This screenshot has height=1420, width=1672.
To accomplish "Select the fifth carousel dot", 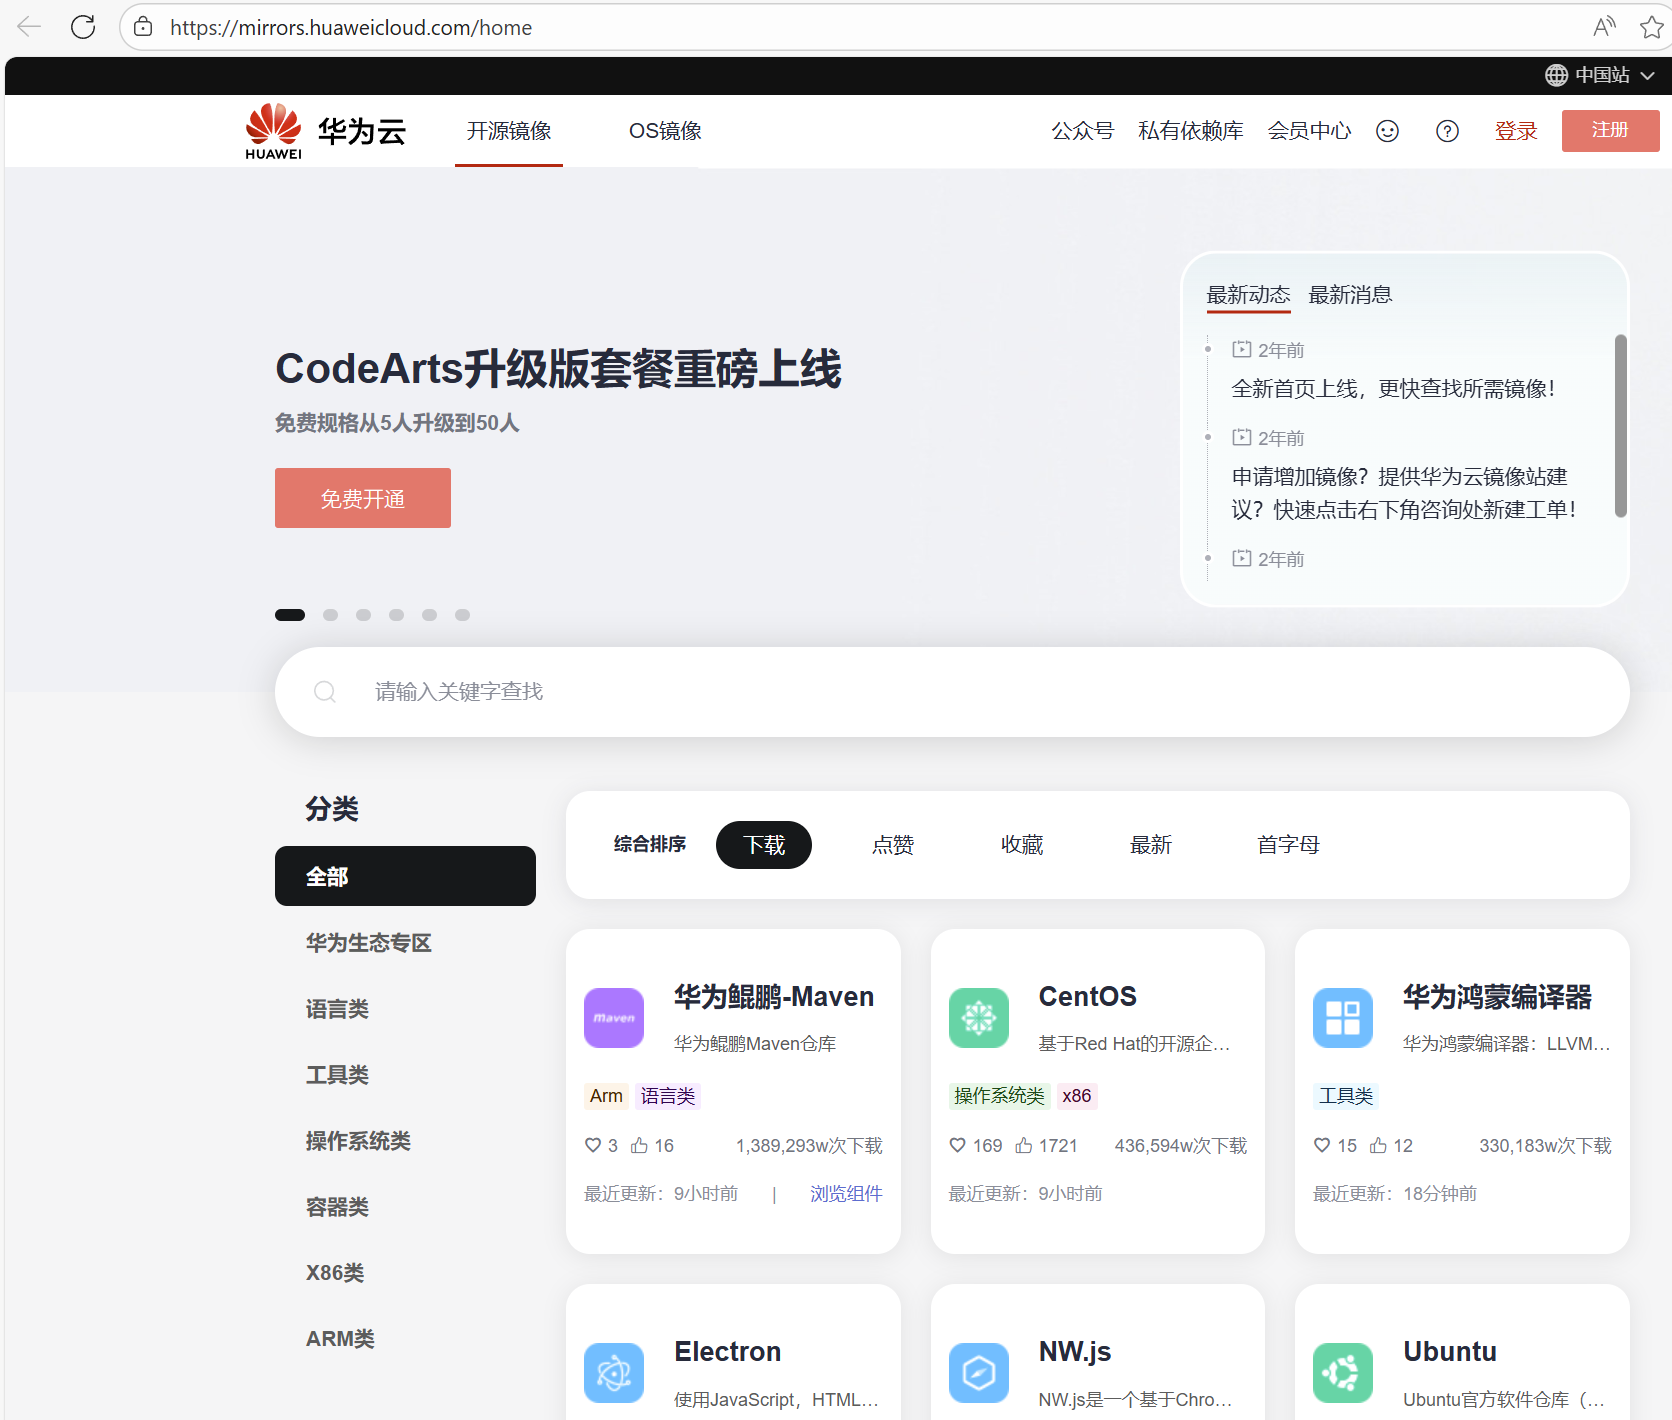I will [429, 615].
